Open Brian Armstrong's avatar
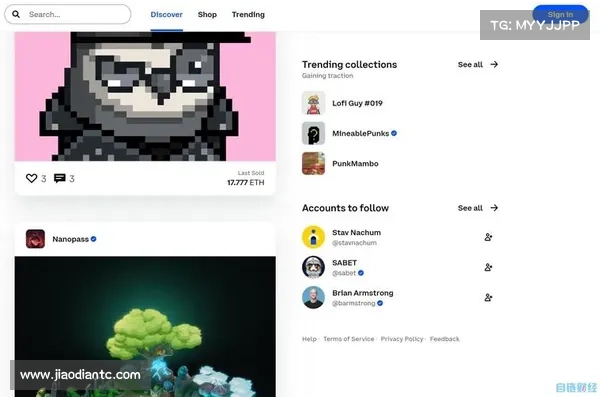 coord(313,297)
